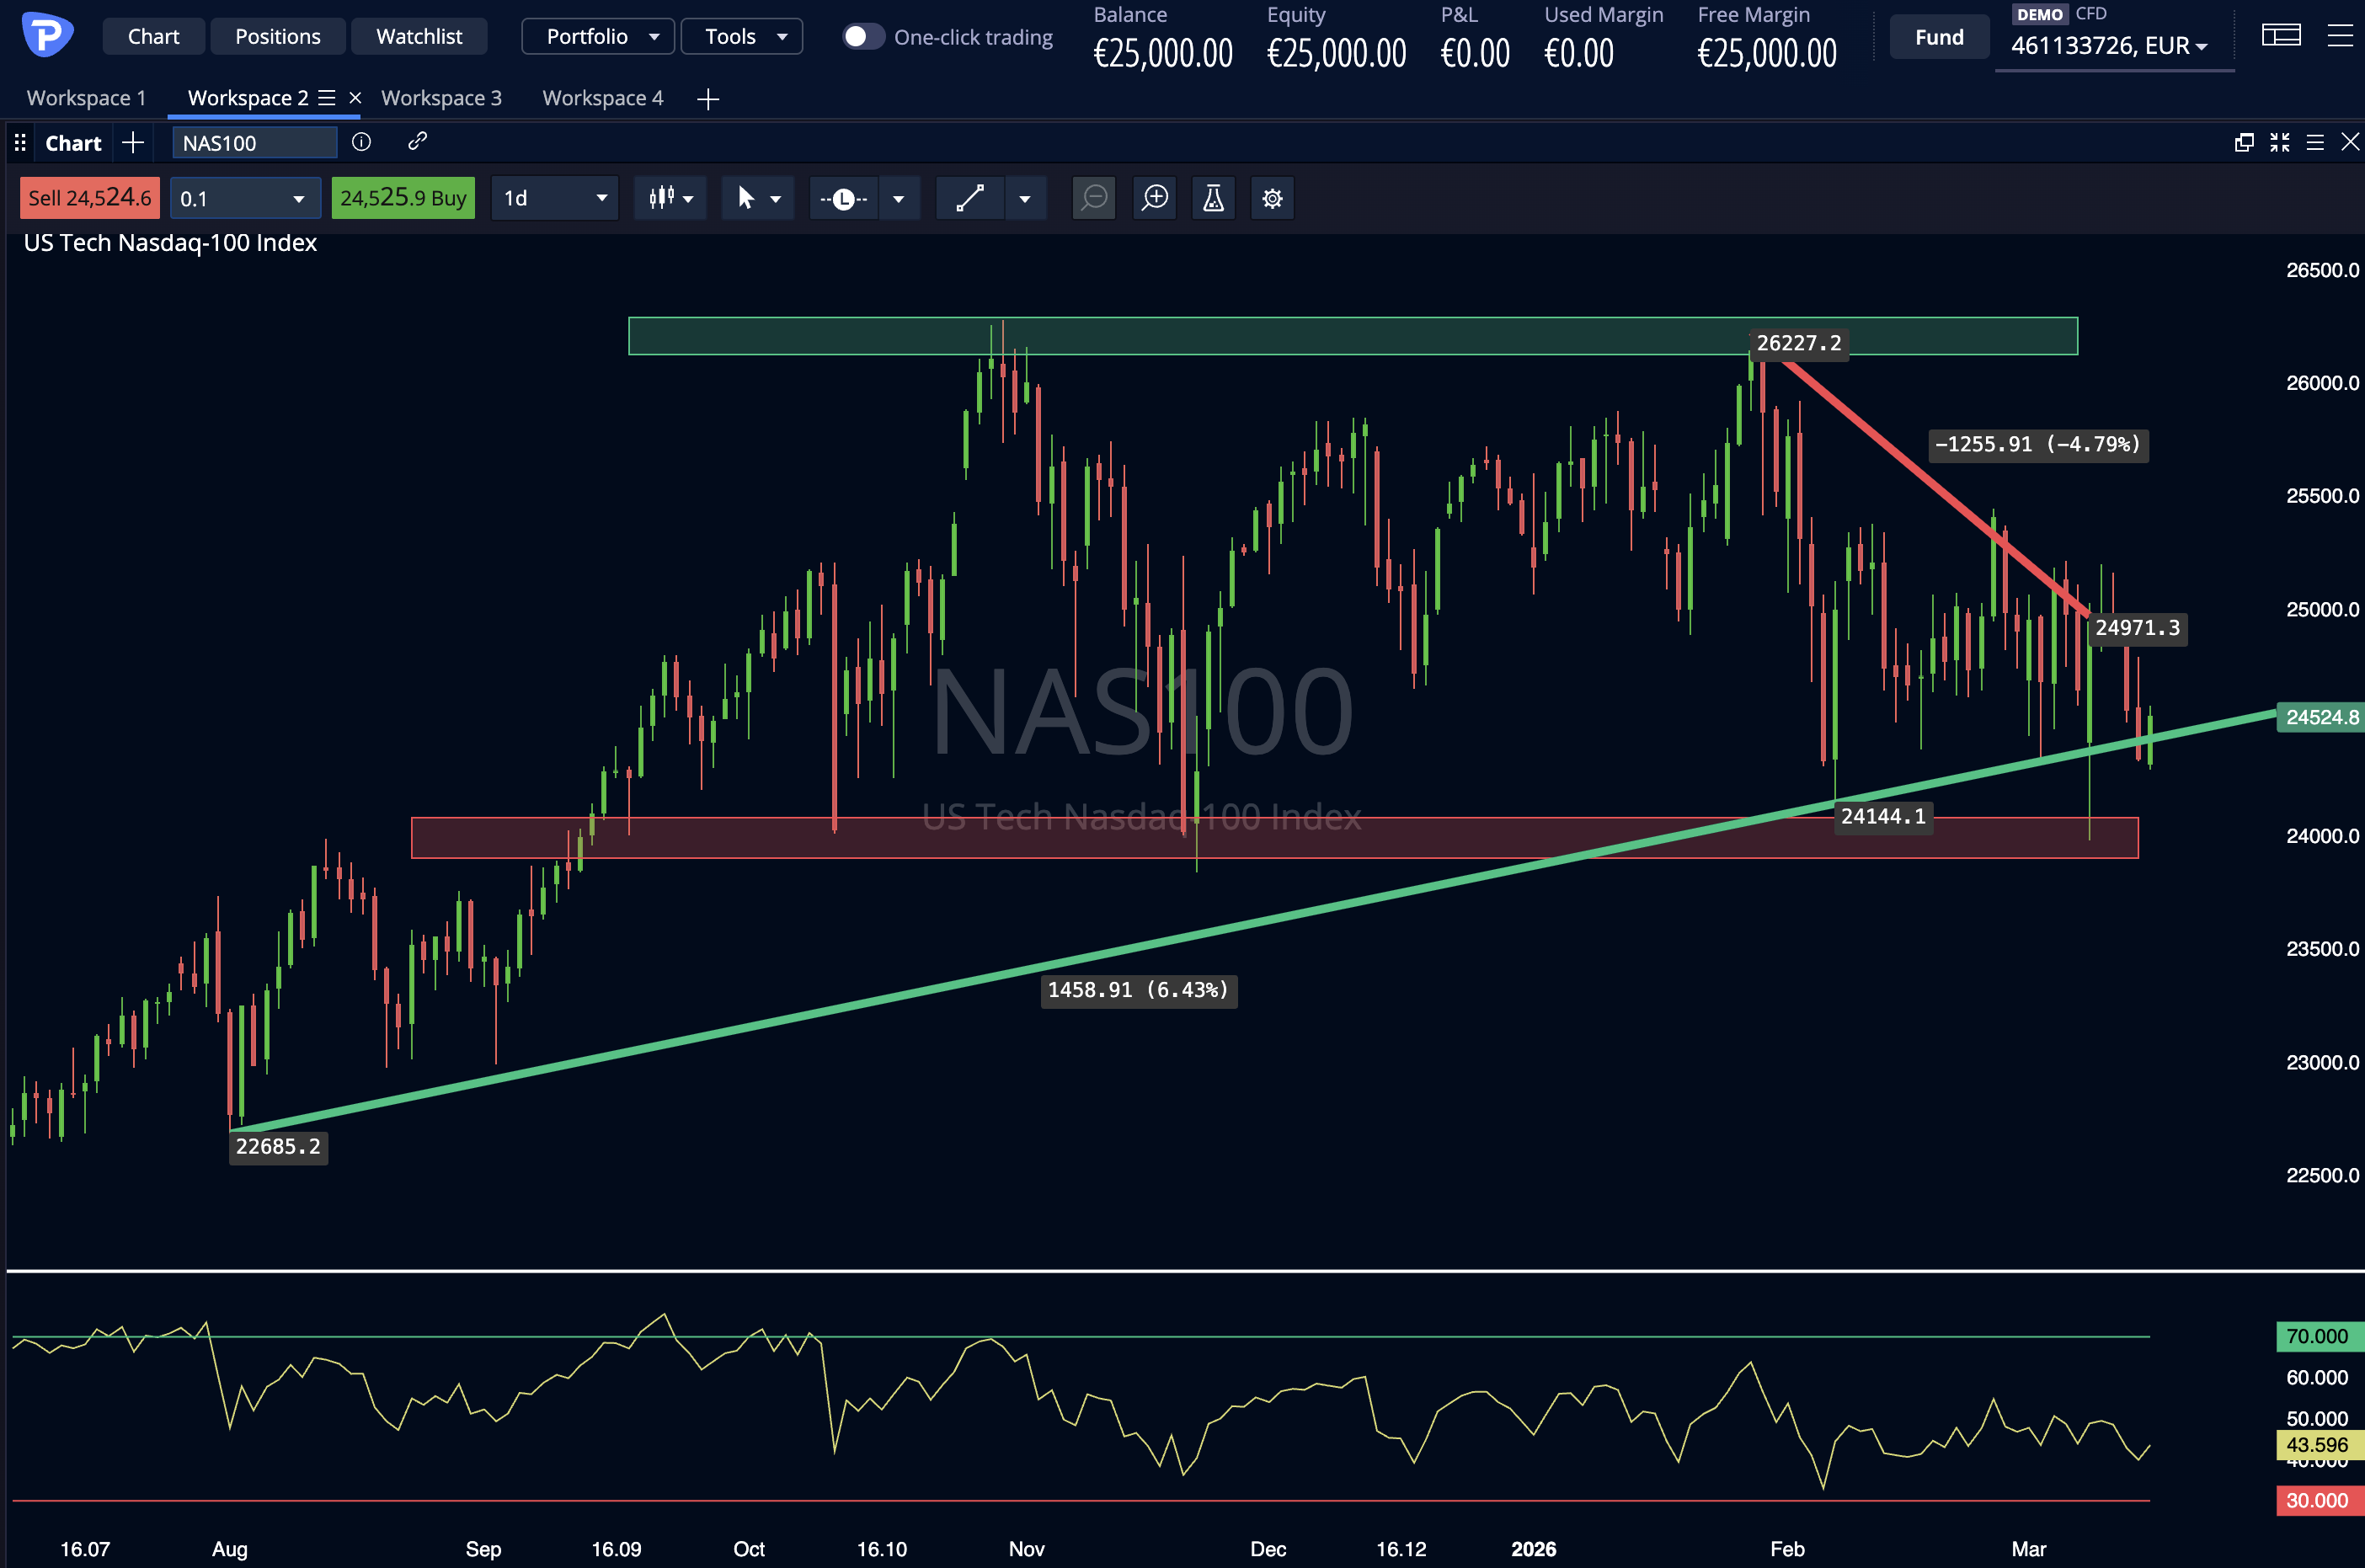Open the 0.1 lot size dropdown
The height and width of the screenshot is (1568, 2365).
click(x=244, y=198)
